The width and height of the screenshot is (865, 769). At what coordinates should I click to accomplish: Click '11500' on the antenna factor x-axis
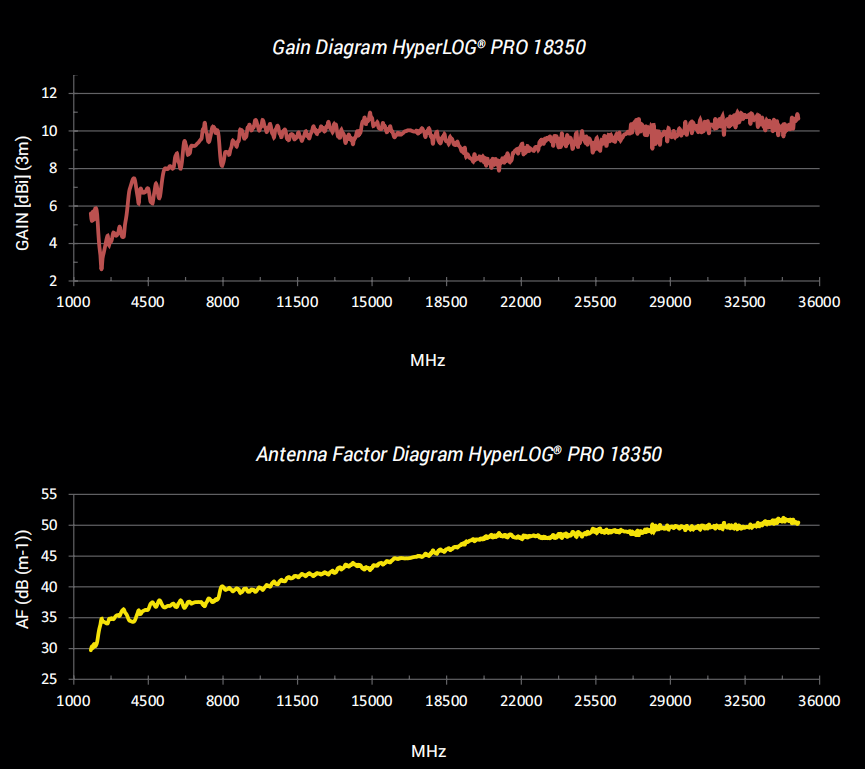(x=297, y=701)
